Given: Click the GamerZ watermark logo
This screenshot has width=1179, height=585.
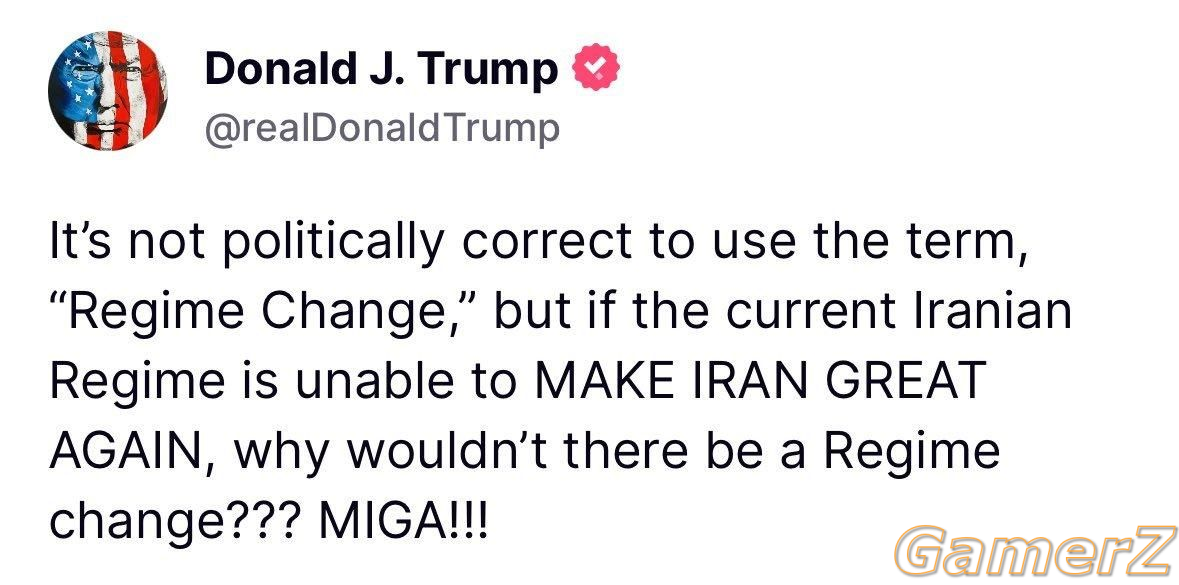Looking at the screenshot, I should [x=1035, y=550].
